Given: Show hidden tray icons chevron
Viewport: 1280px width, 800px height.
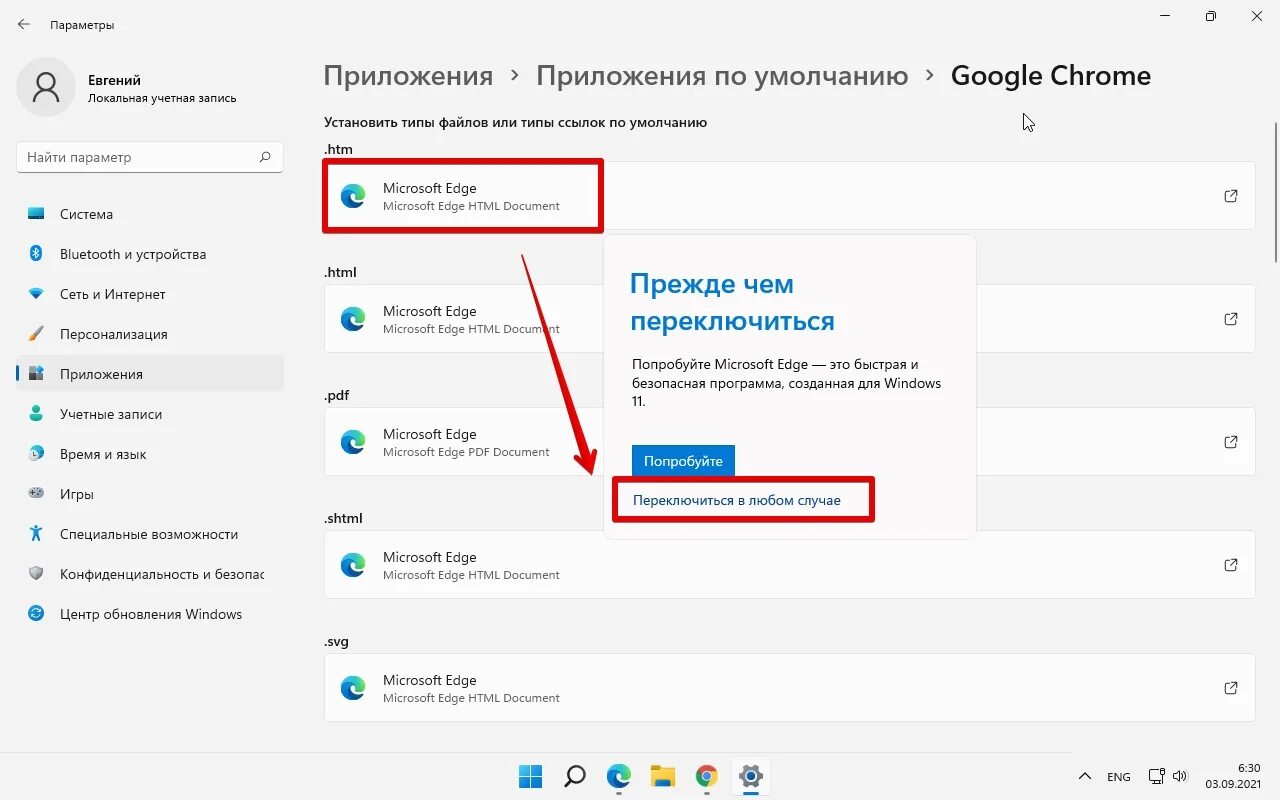Looking at the screenshot, I should pos(1085,776).
